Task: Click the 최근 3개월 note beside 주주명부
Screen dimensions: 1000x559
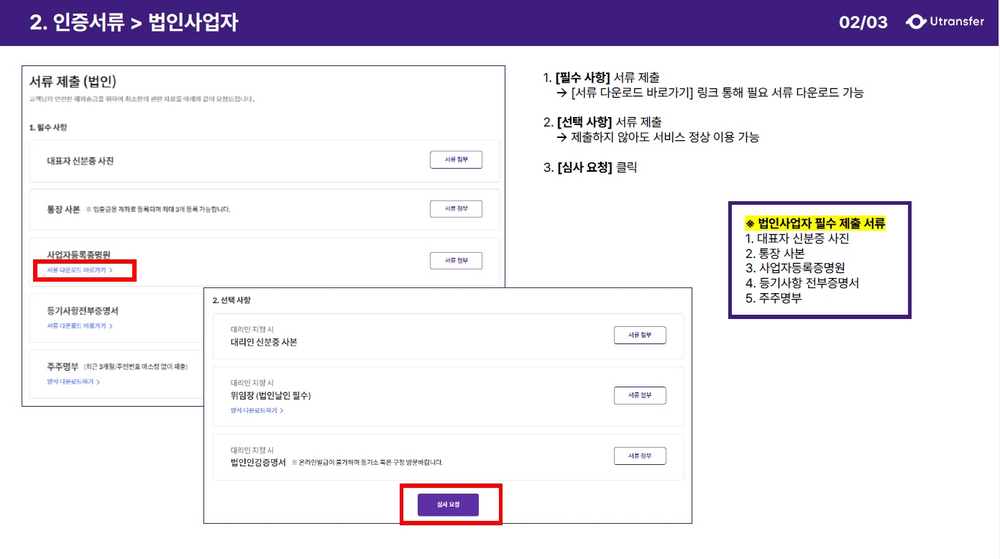Action: [x=136, y=367]
